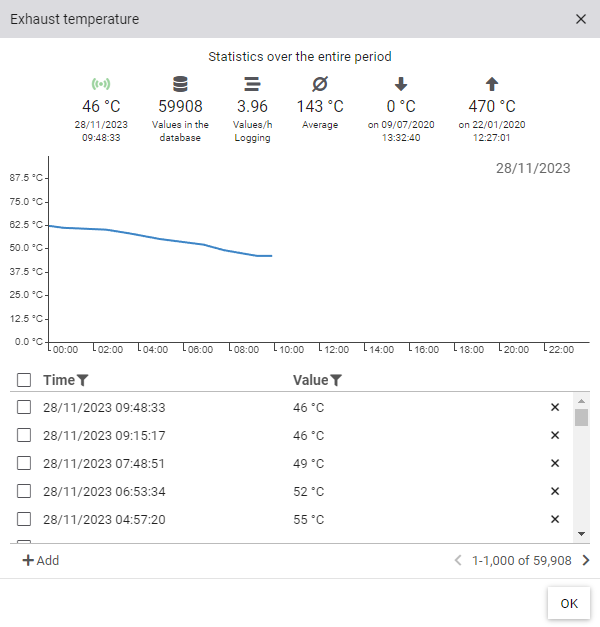Click the table scrollbar thumb
600x627 pixels.
582,417
